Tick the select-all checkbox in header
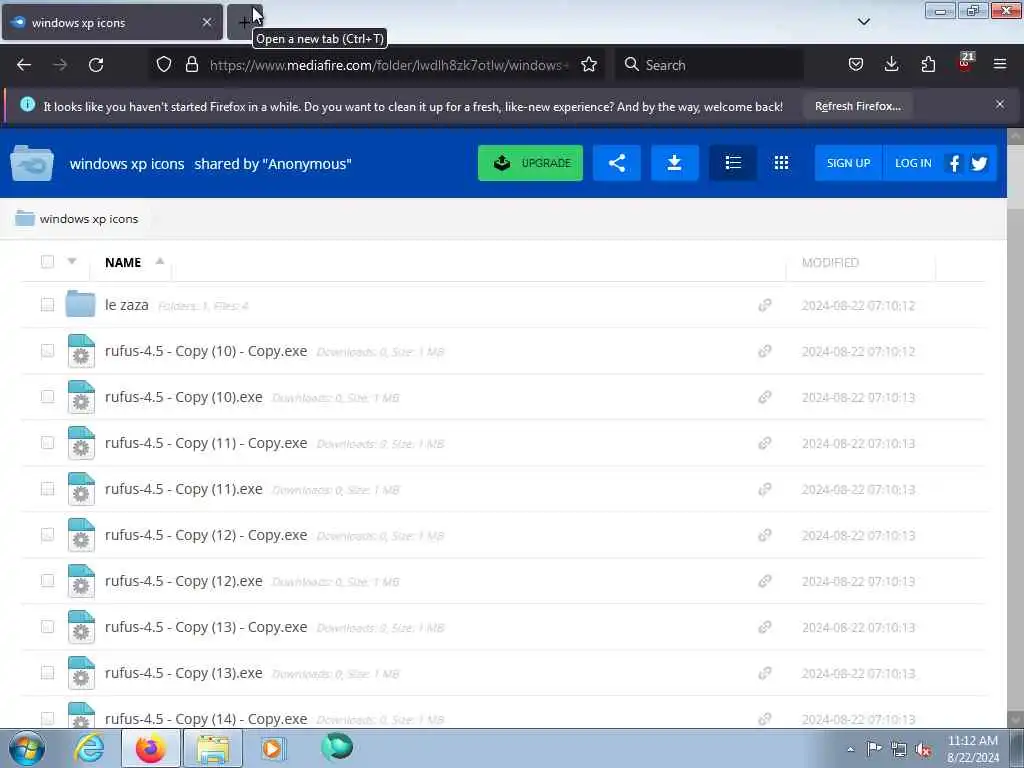This screenshot has height=768, width=1024. point(47,262)
